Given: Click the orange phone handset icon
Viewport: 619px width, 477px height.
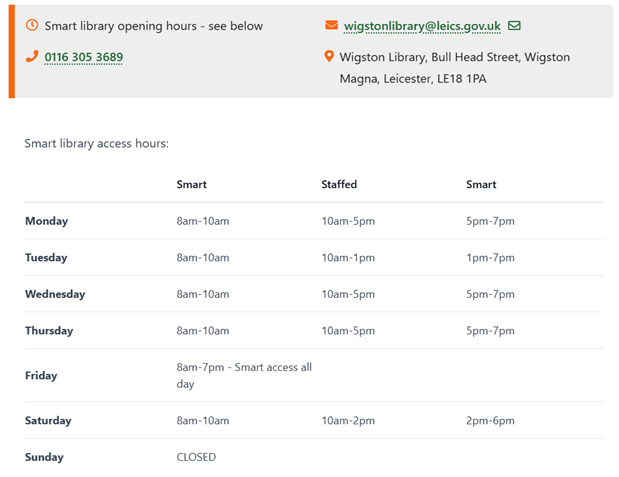Looking at the screenshot, I should click(x=32, y=57).
